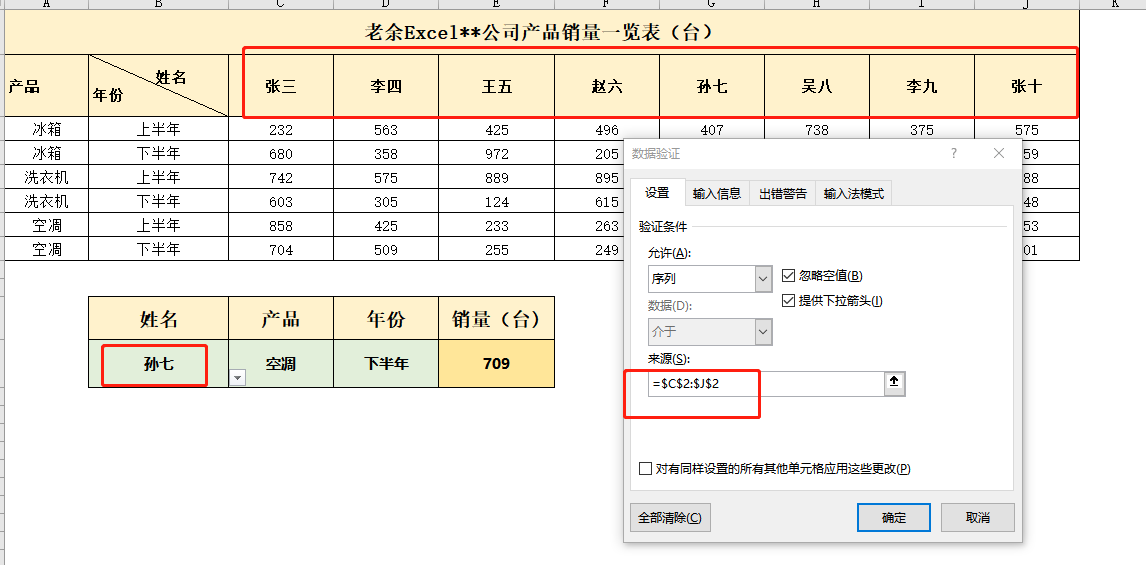Cancel the dialog with 取消
Screen dimensions: 1146x565
977,517
